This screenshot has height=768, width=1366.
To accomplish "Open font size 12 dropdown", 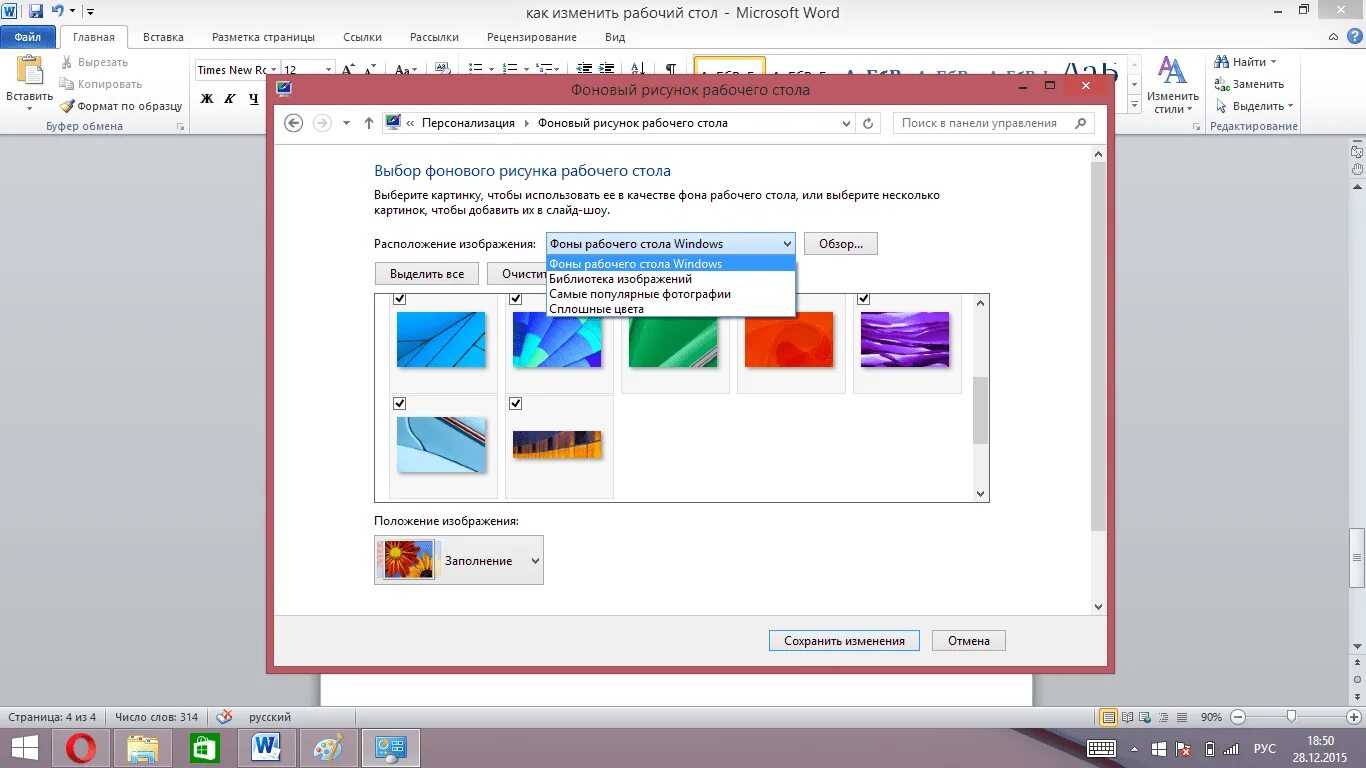I will pyautogui.click(x=327, y=70).
